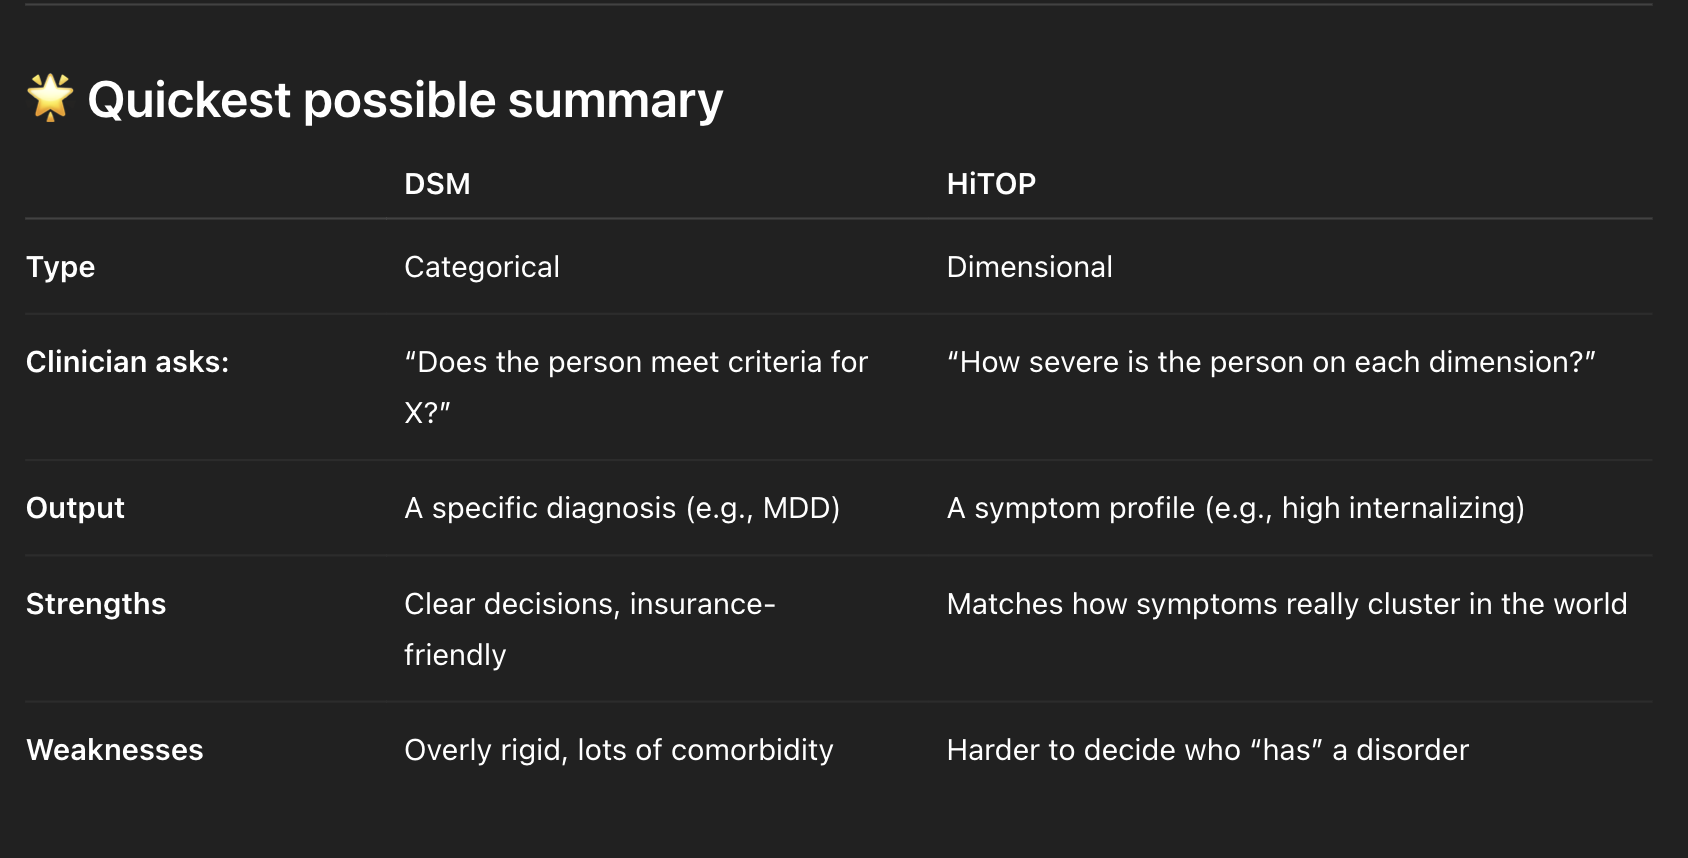Click the "Harder to decide who has a disorder" cell
The width and height of the screenshot is (1688, 858).
(1207, 750)
